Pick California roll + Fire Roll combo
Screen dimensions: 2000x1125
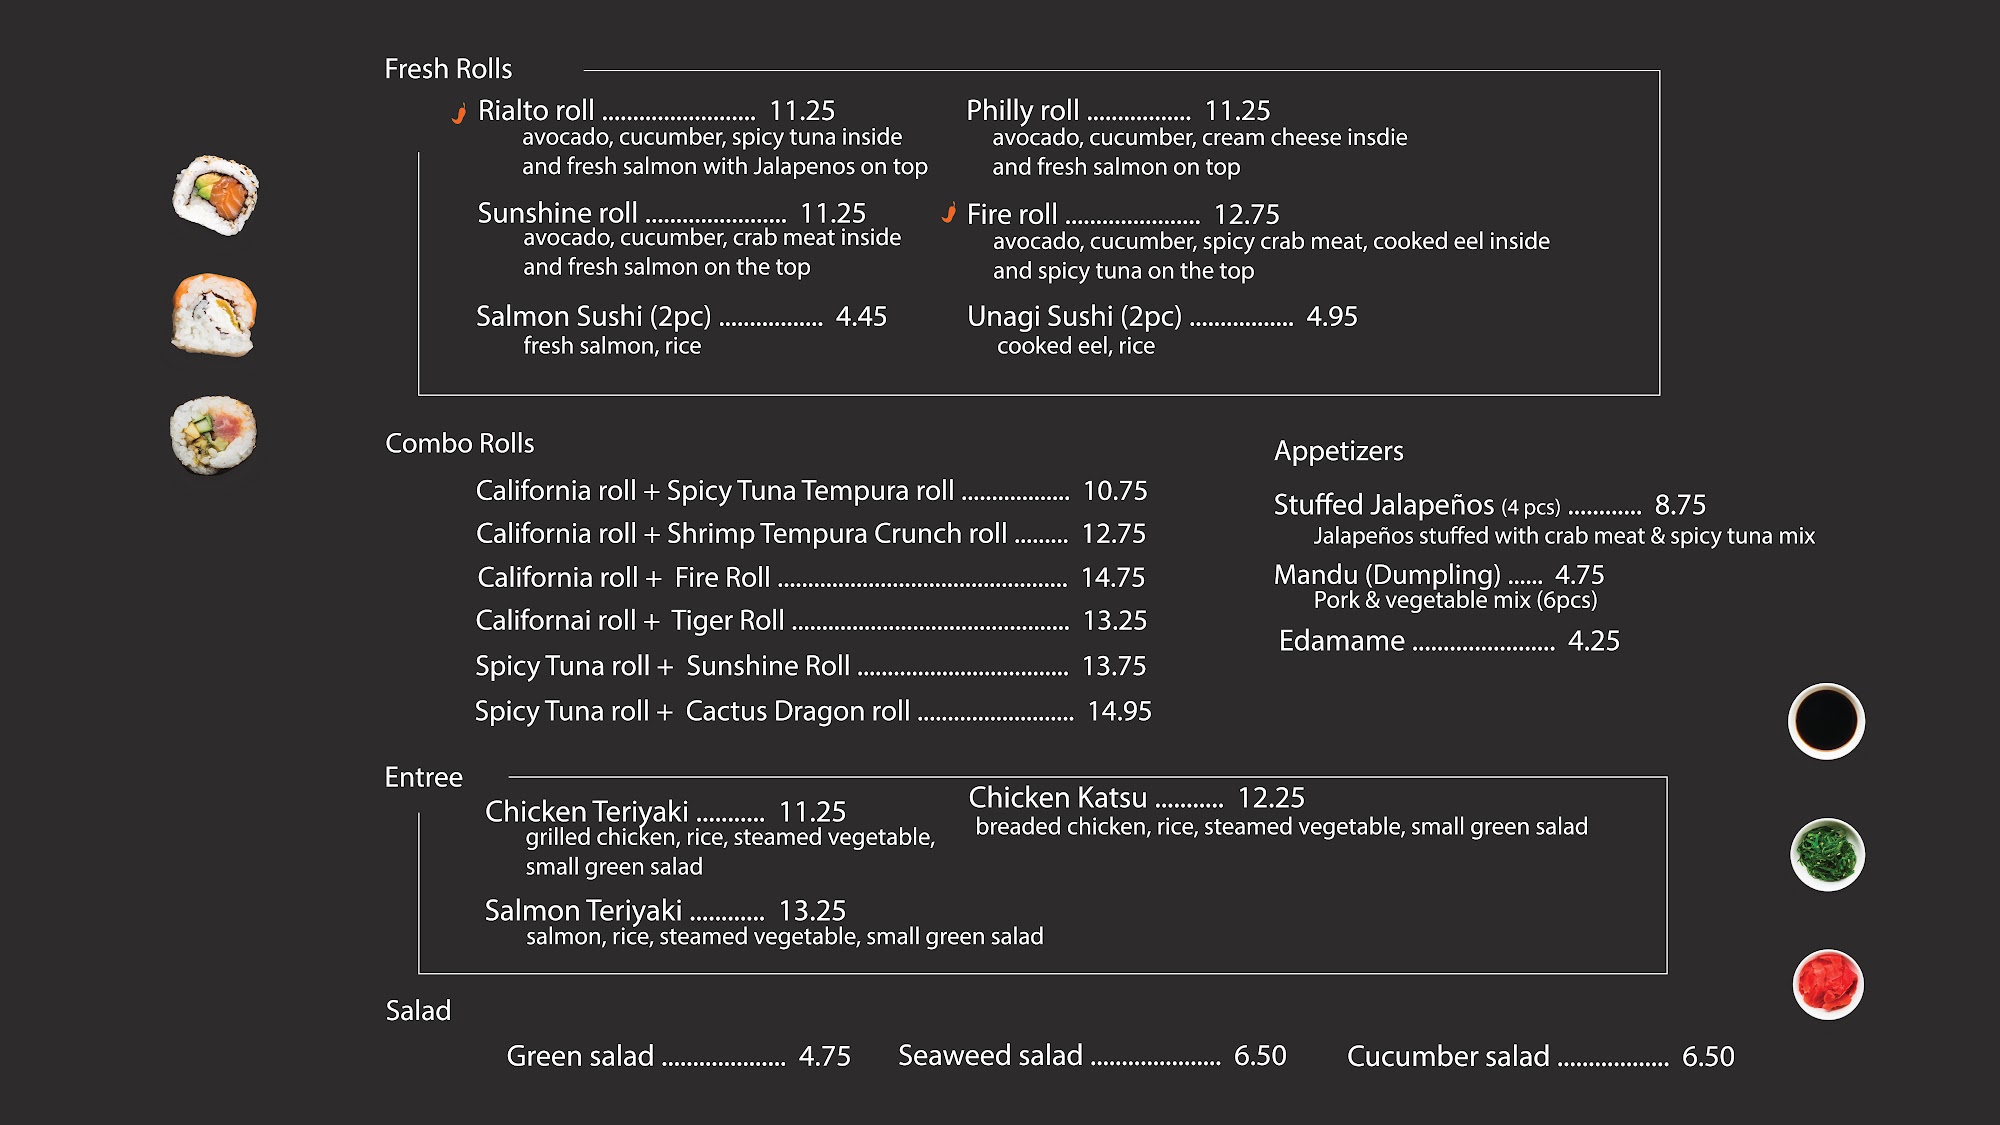[x=623, y=577]
